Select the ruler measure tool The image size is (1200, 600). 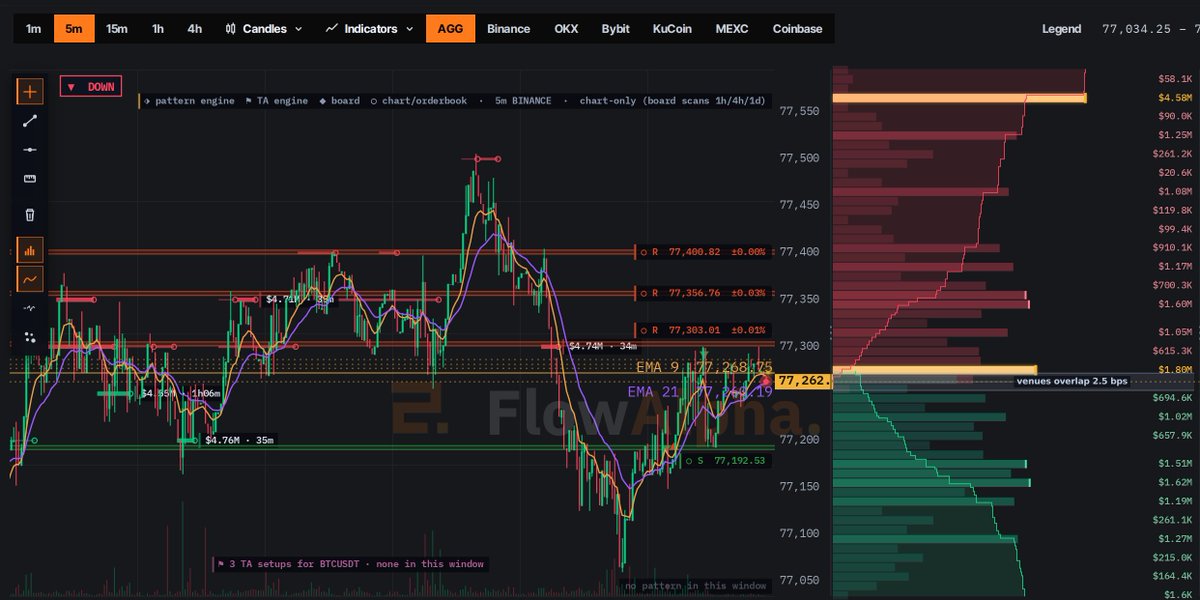pos(30,179)
